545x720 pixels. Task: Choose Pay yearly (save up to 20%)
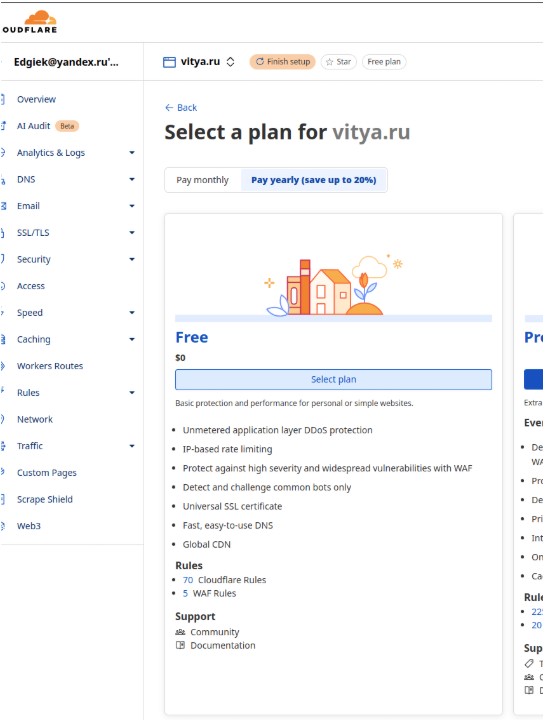pos(314,180)
